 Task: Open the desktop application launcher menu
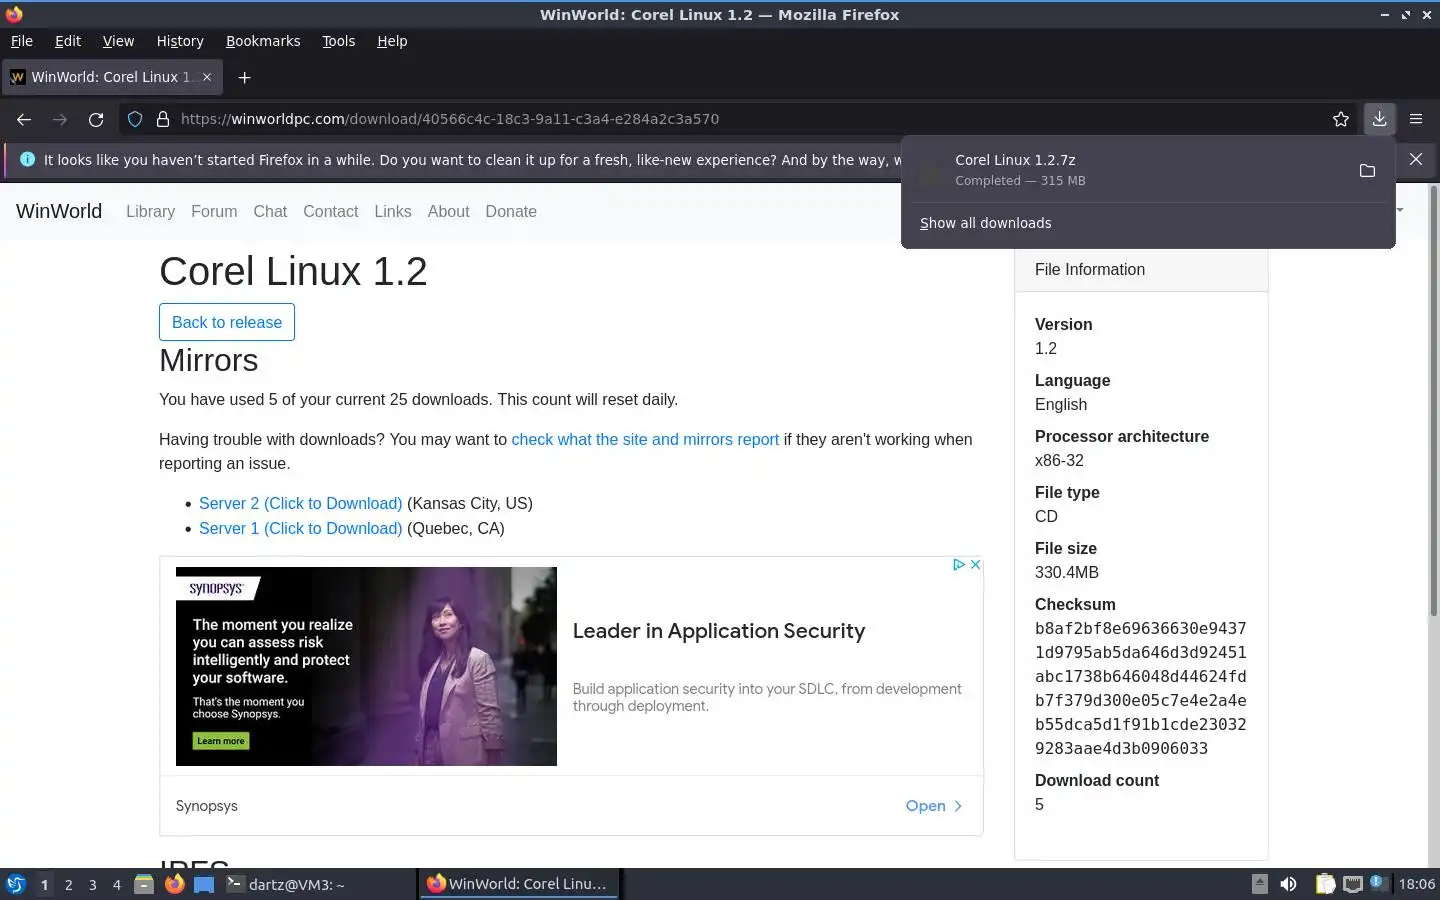(15, 884)
